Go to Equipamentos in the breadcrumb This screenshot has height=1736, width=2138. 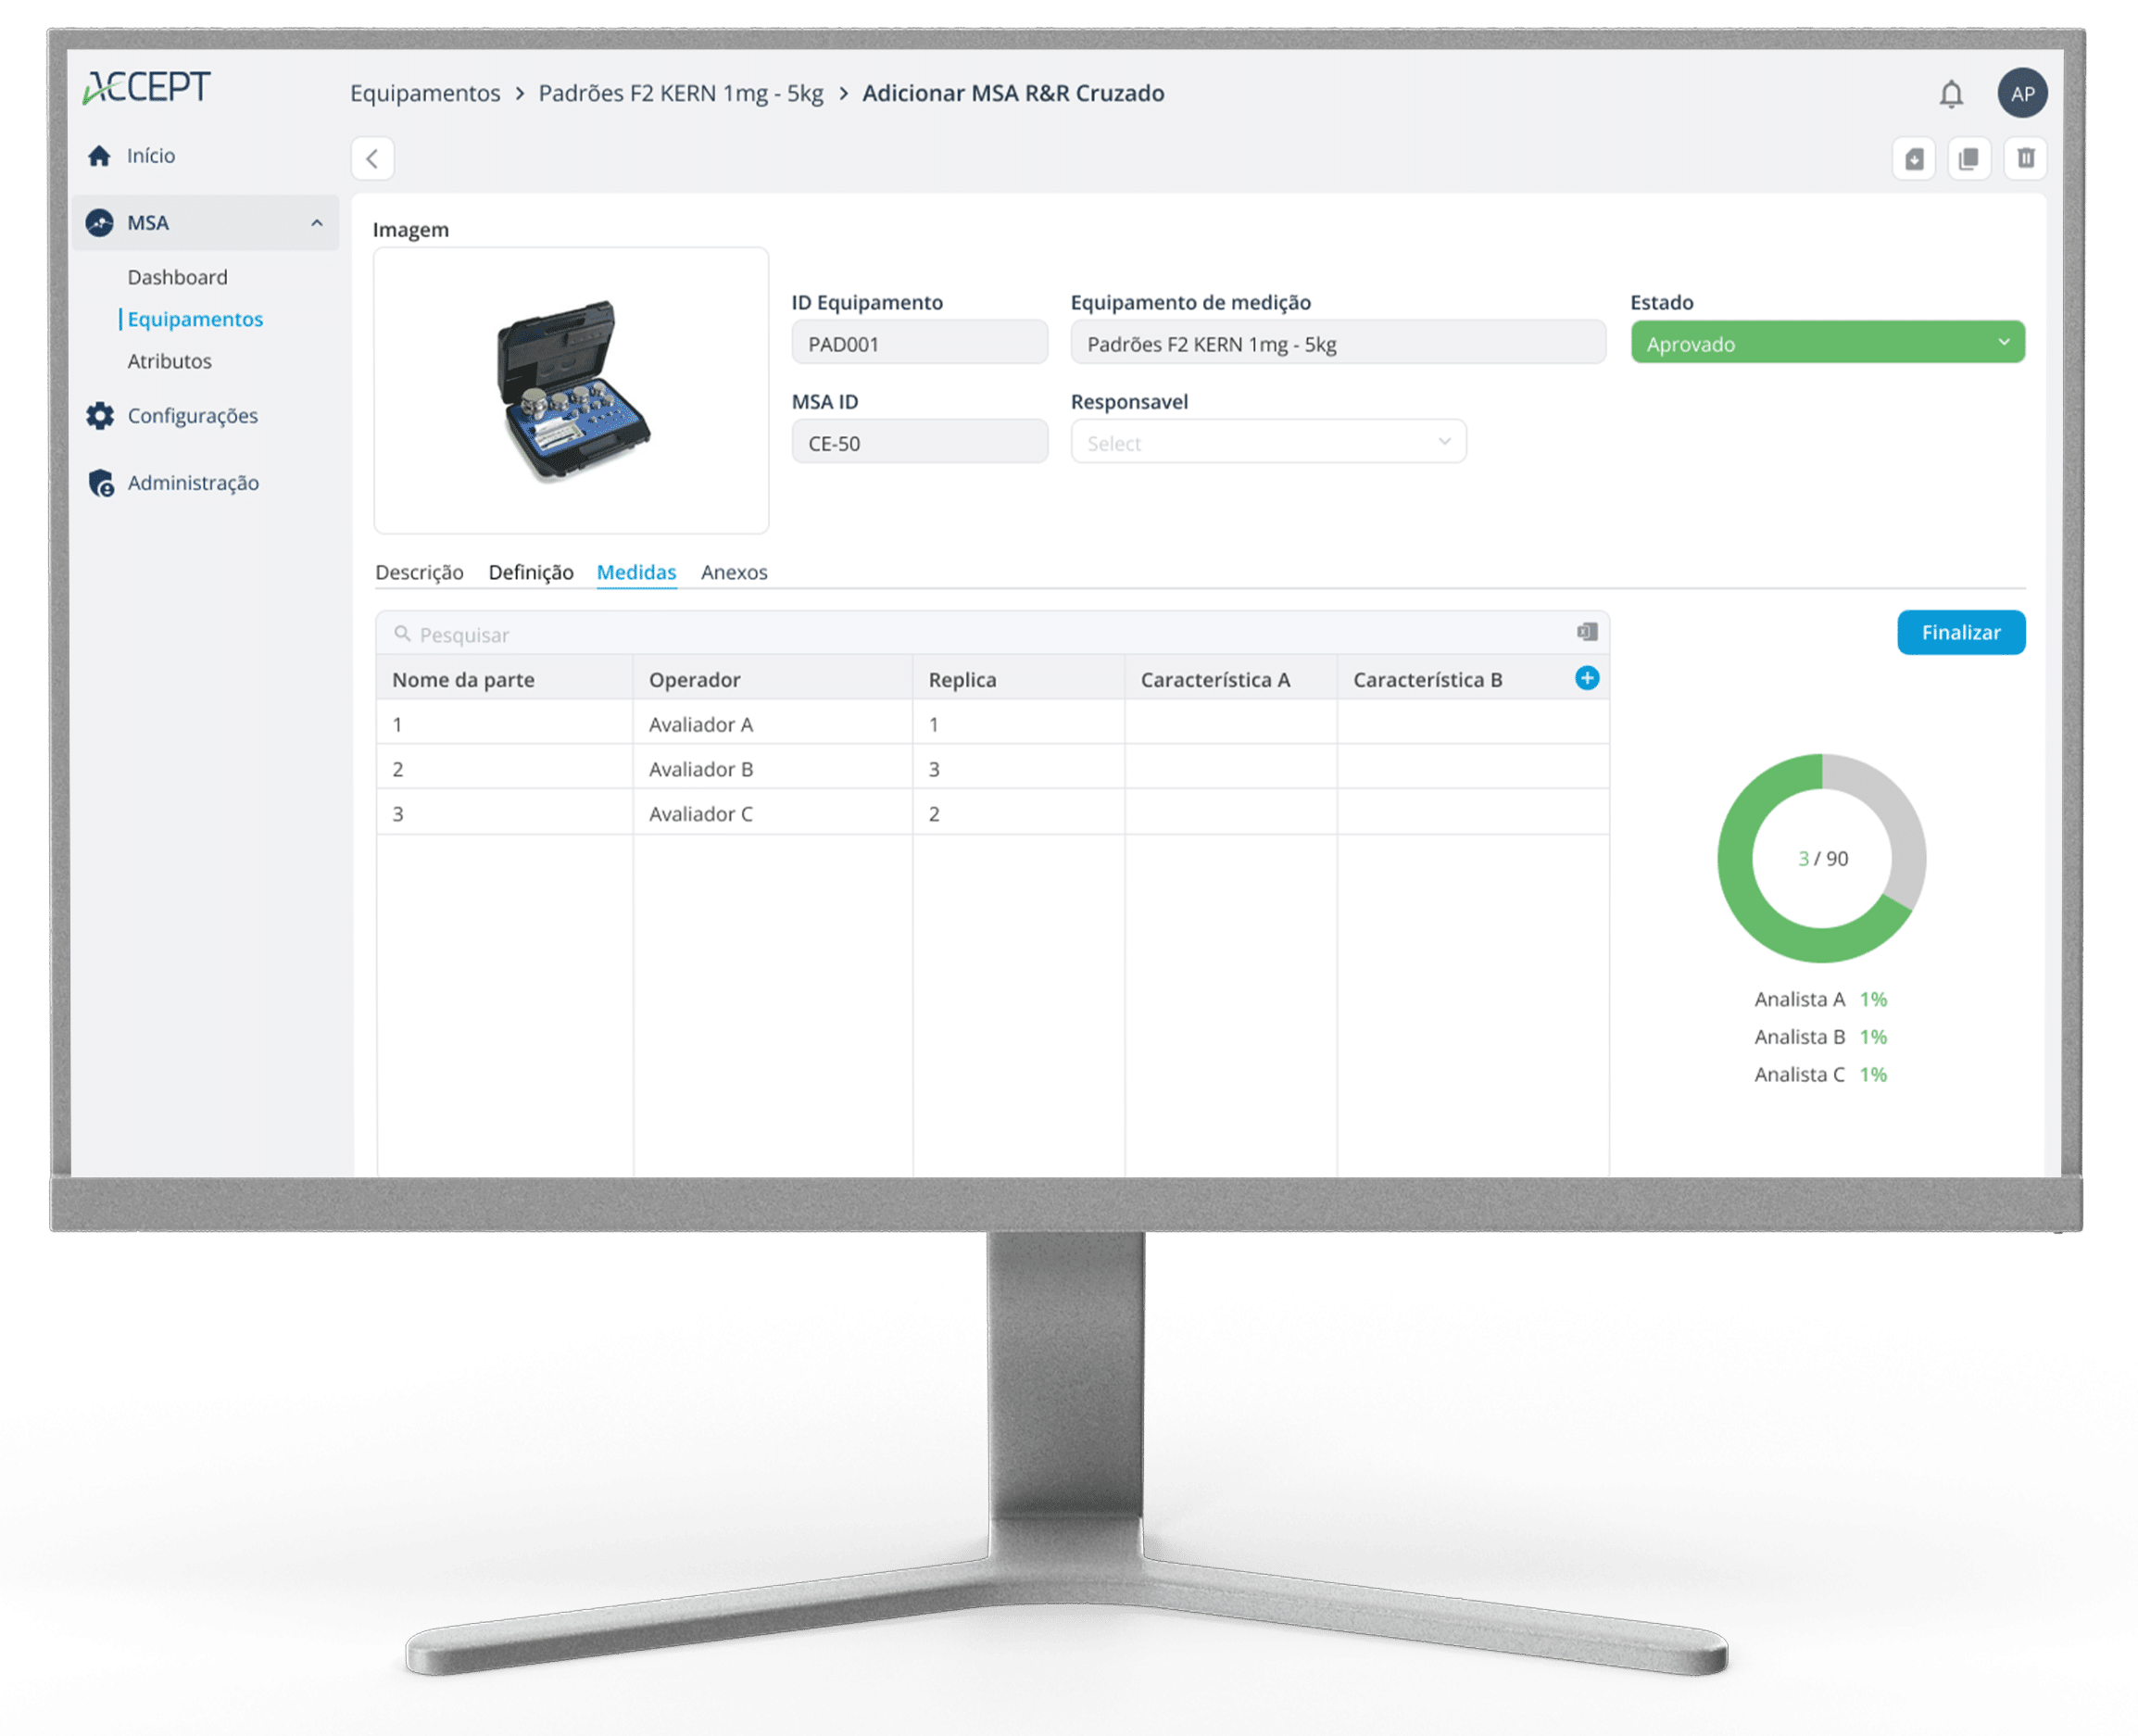tap(425, 94)
